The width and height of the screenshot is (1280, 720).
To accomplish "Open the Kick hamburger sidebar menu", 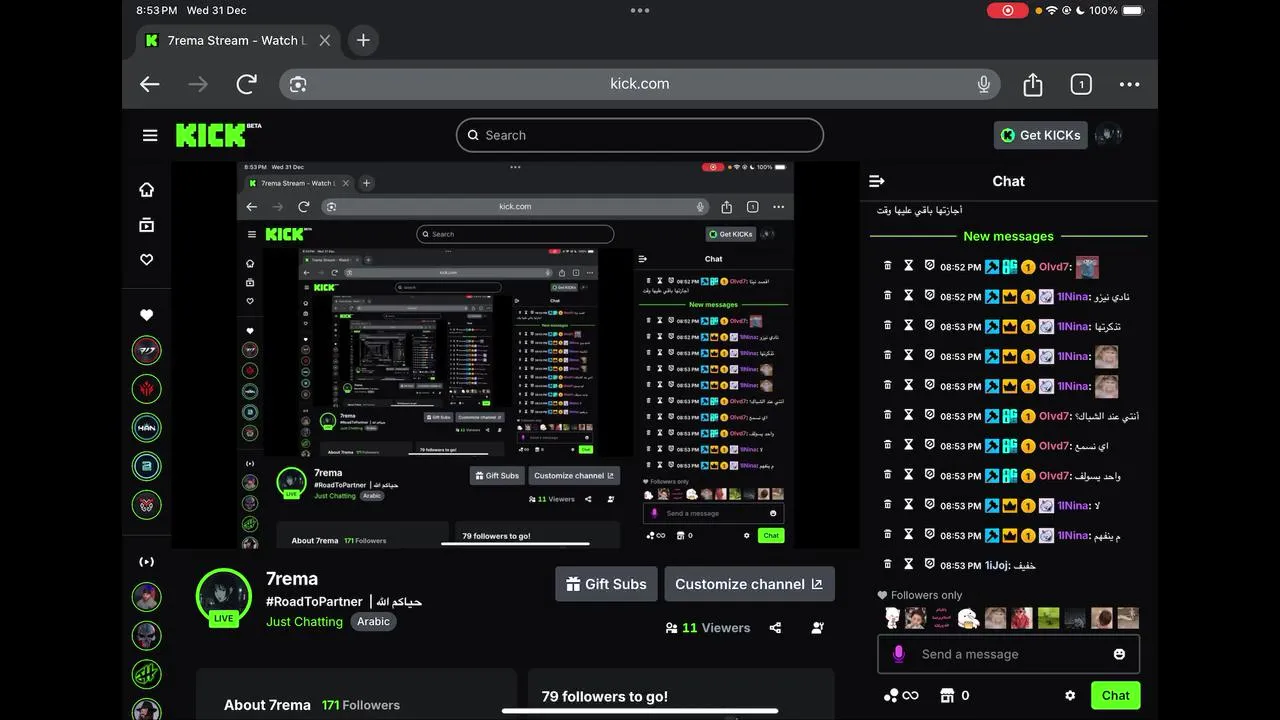I will click(150, 135).
